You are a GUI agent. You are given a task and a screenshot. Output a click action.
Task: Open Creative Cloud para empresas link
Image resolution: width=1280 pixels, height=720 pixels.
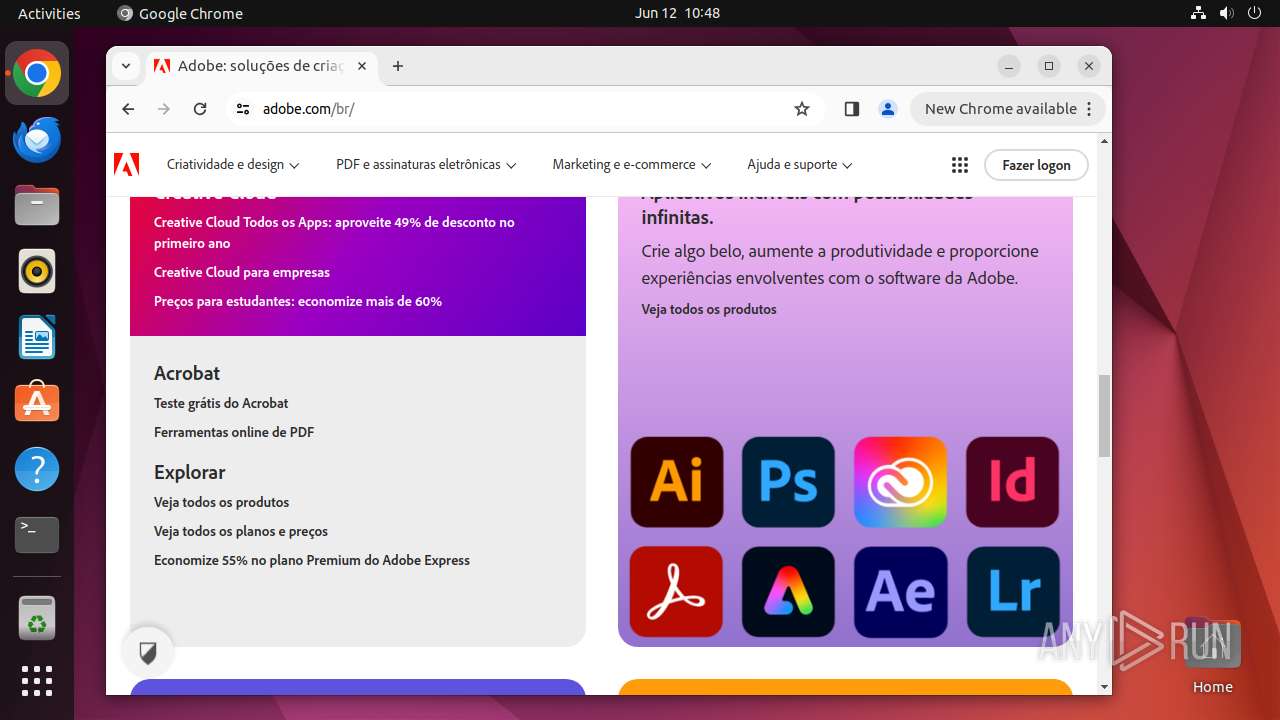(x=242, y=272)
